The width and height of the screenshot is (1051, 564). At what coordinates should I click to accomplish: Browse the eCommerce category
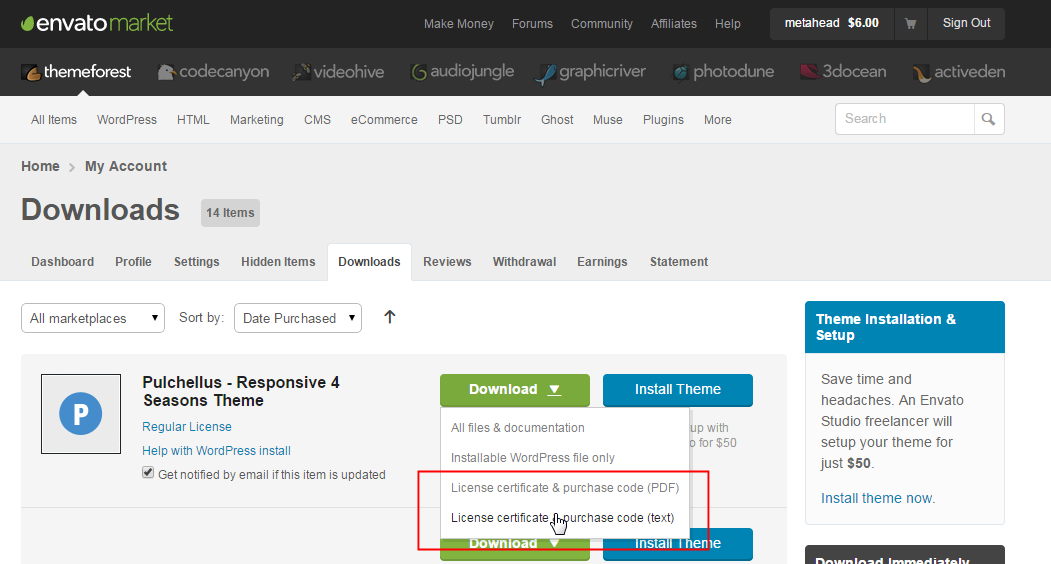[384, 120]
